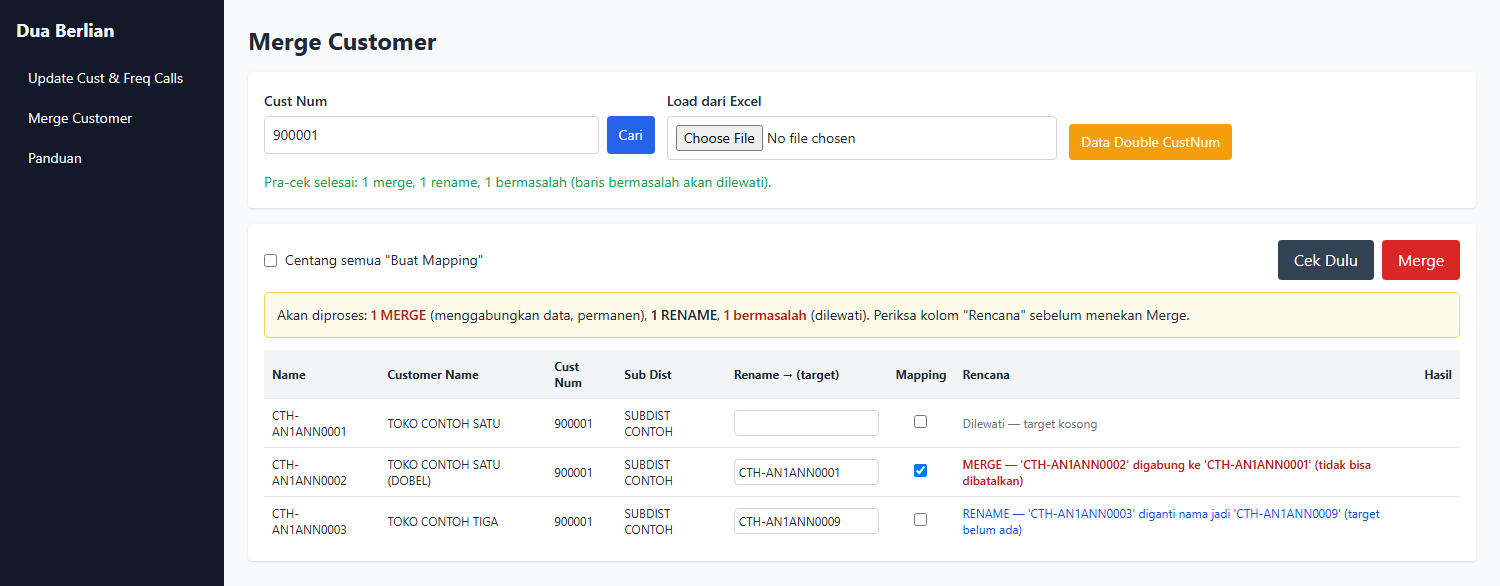
Task: Click the "No file chosen" text
Action: [x=811, y=138]
